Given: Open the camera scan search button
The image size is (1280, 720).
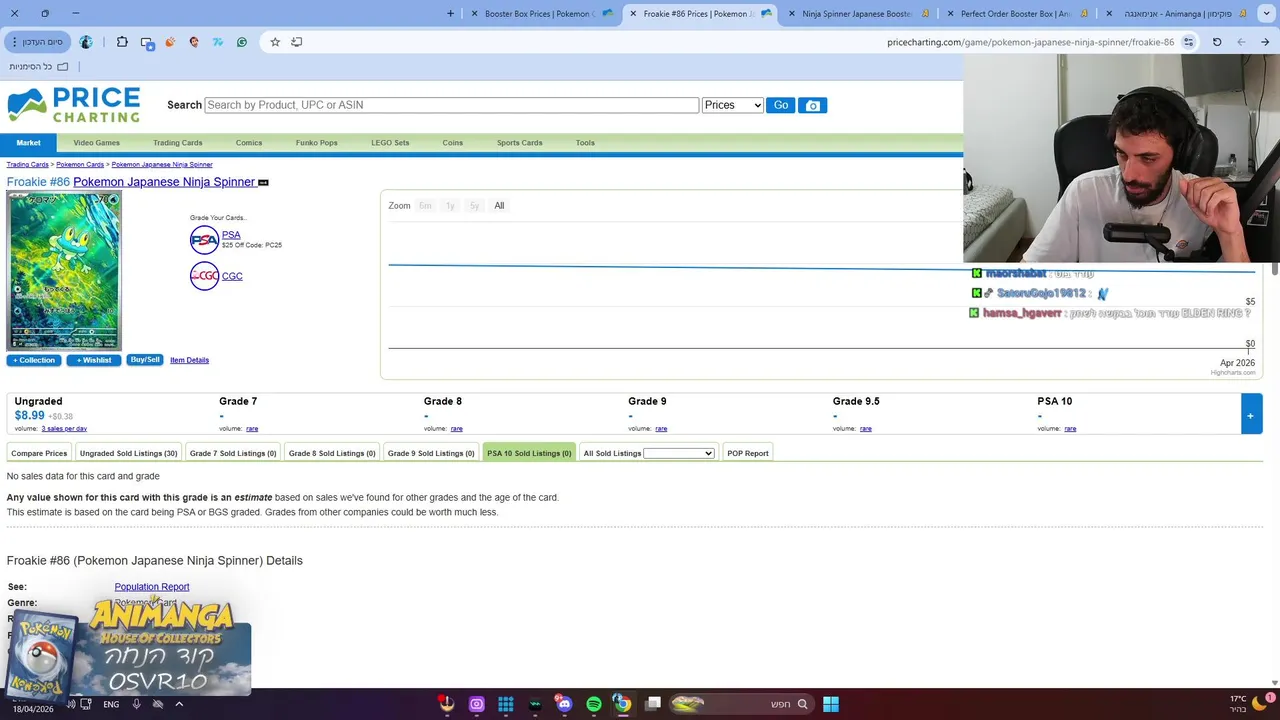Looking at the screenshot, I should [x=812, y=105].
